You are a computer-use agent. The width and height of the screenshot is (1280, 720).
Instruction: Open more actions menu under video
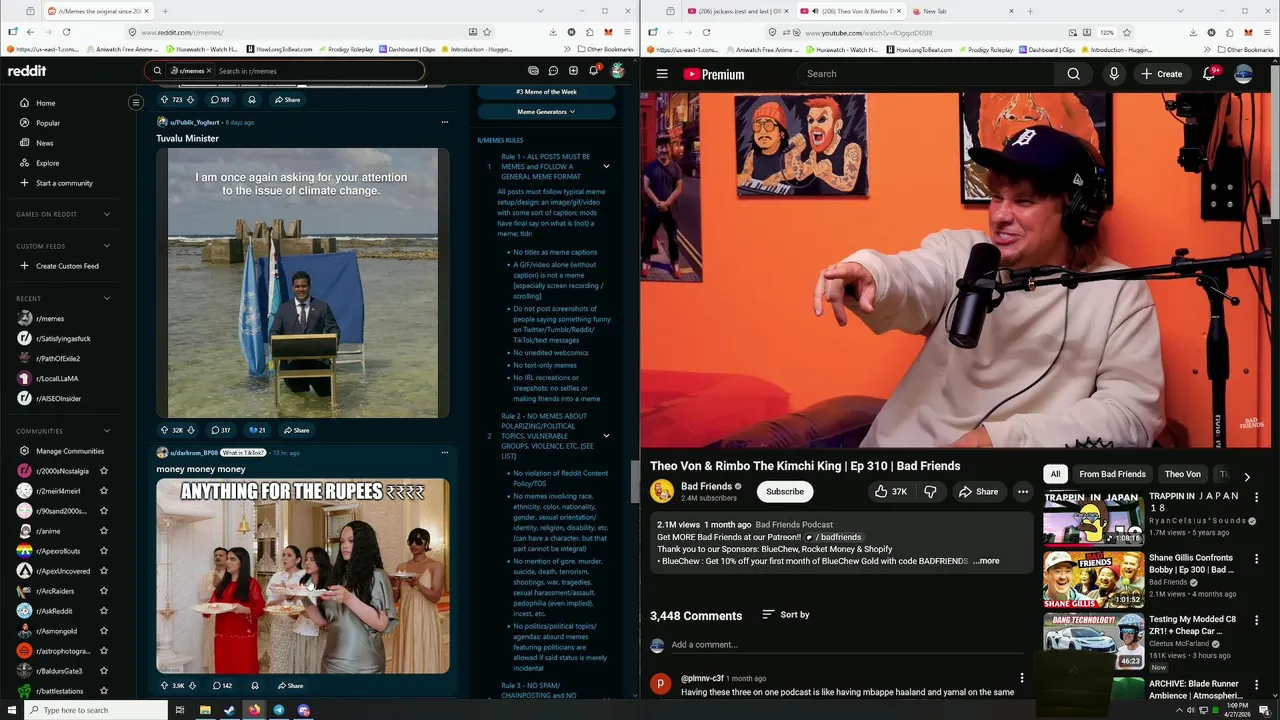tap(1022, 491)
